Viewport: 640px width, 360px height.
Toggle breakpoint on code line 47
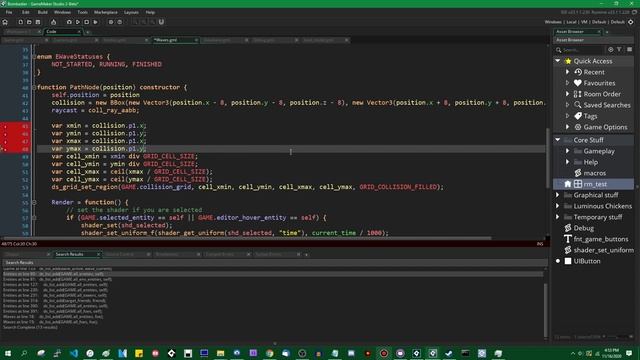point(5,141)
